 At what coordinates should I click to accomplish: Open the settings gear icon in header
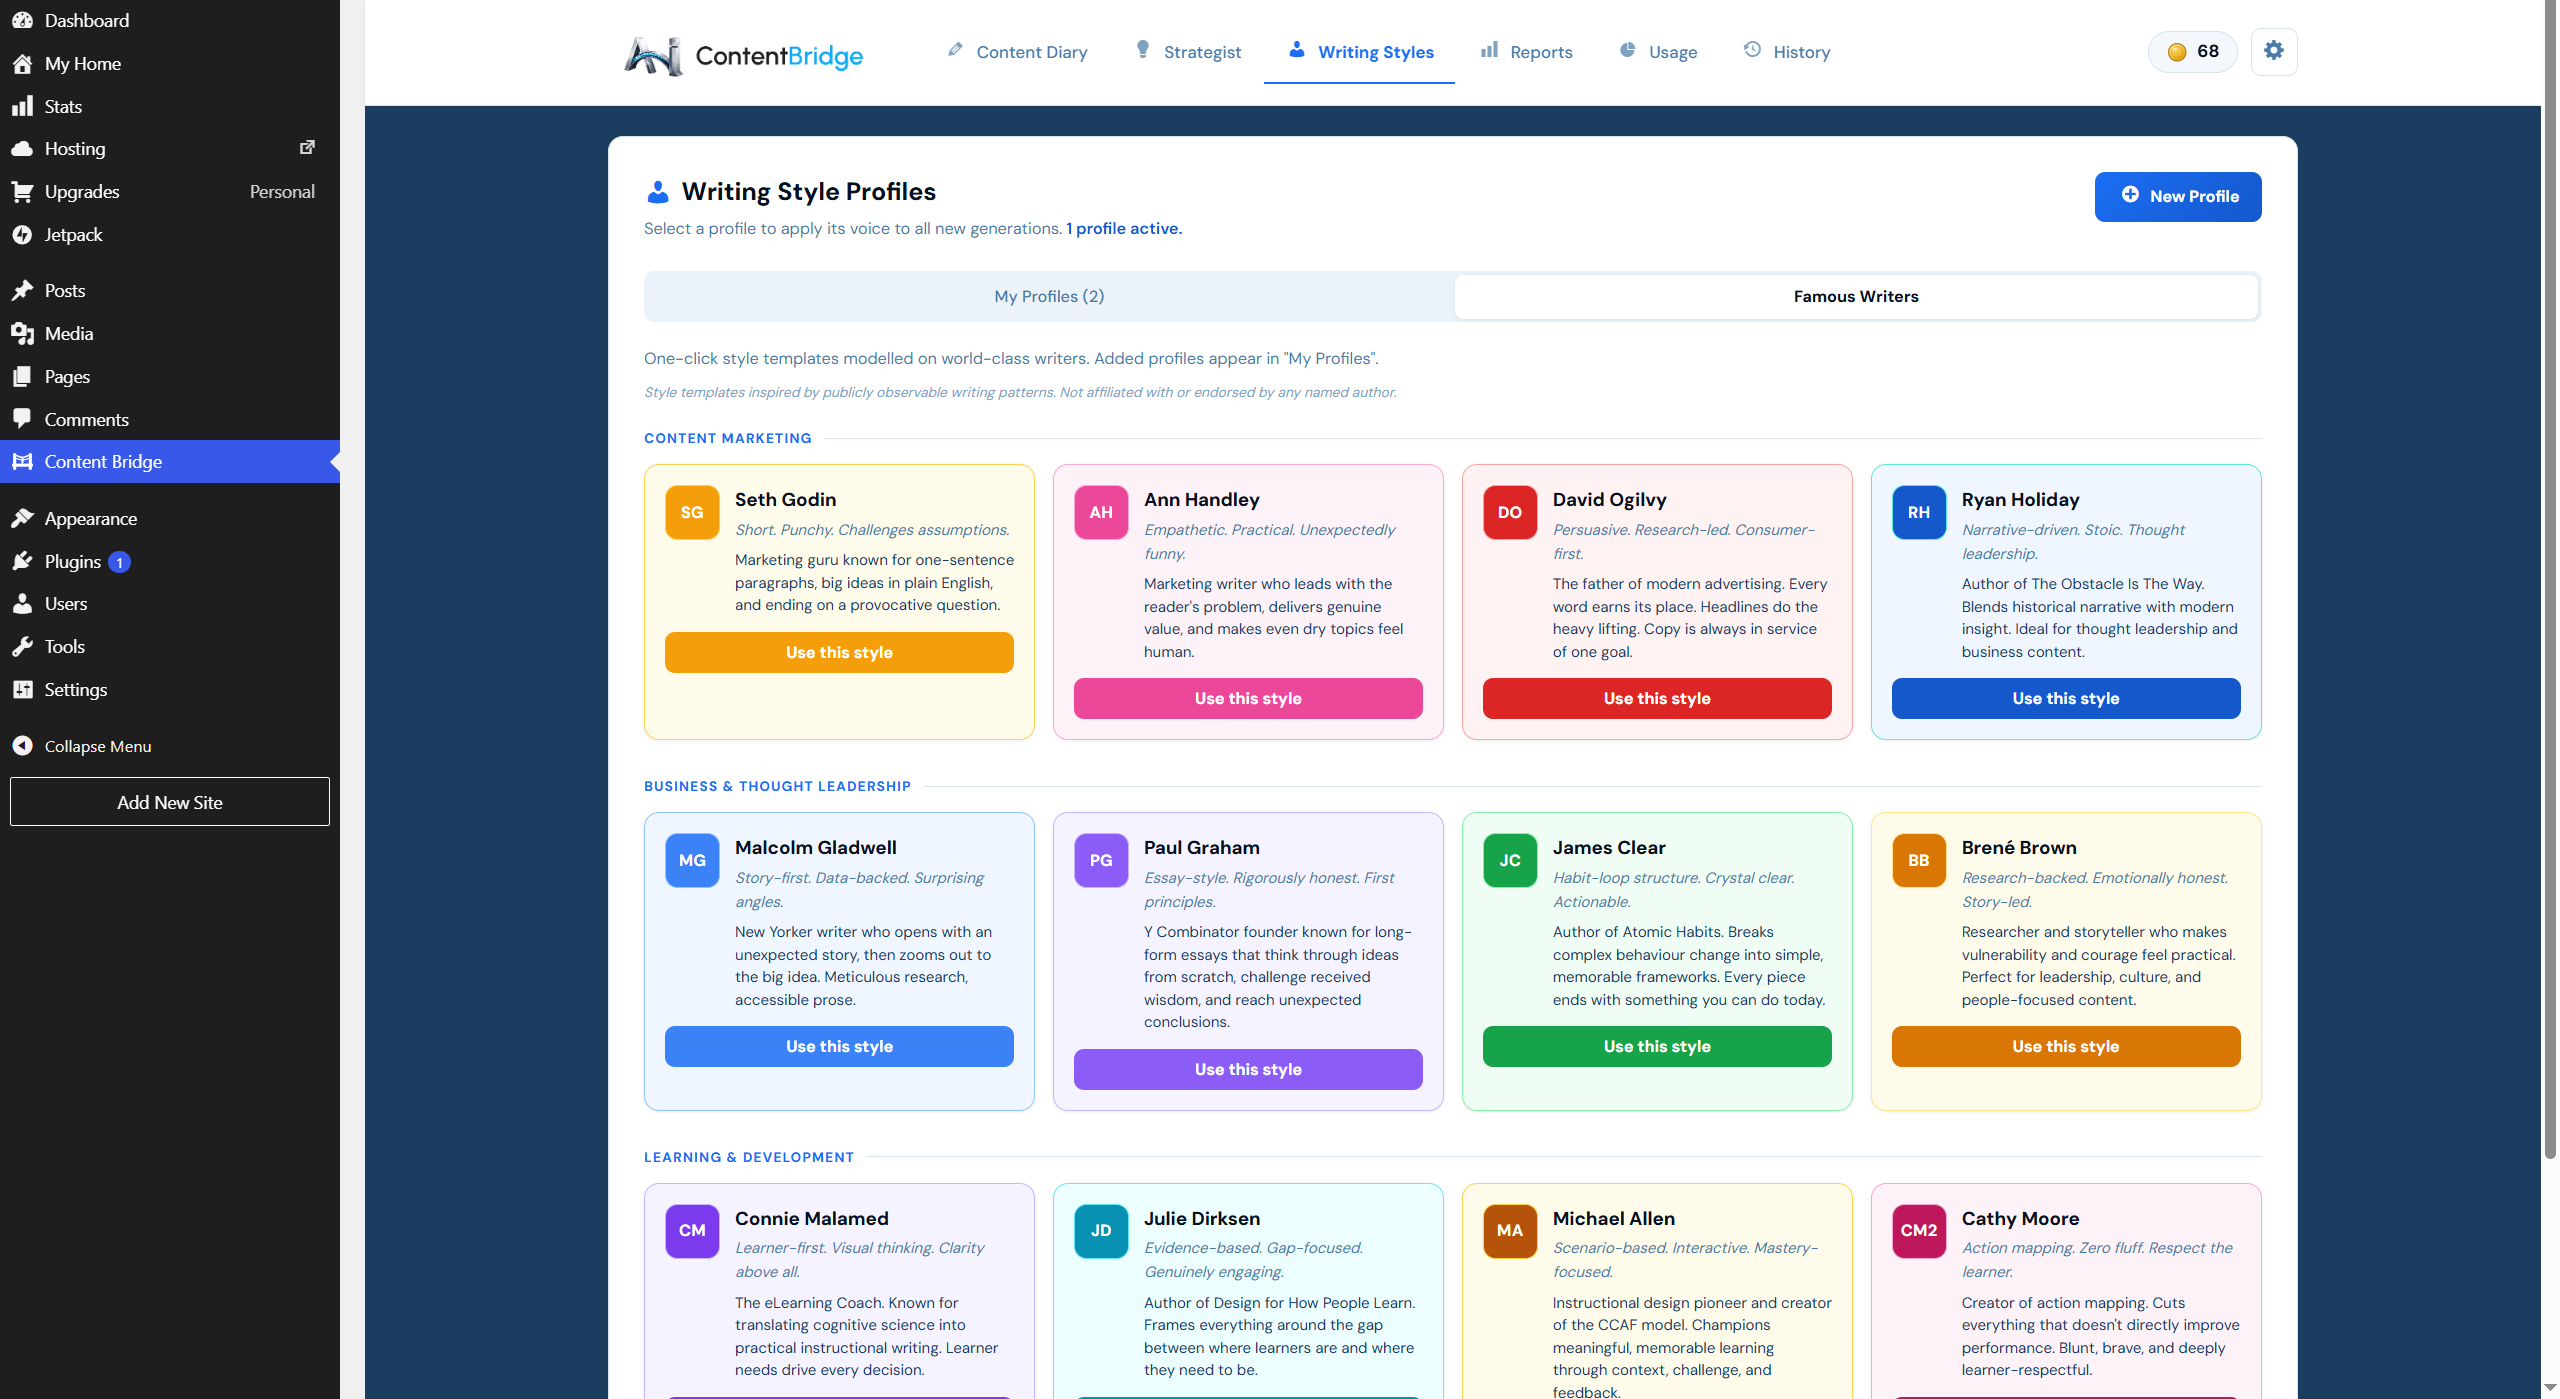click(x=2273, y=51)
